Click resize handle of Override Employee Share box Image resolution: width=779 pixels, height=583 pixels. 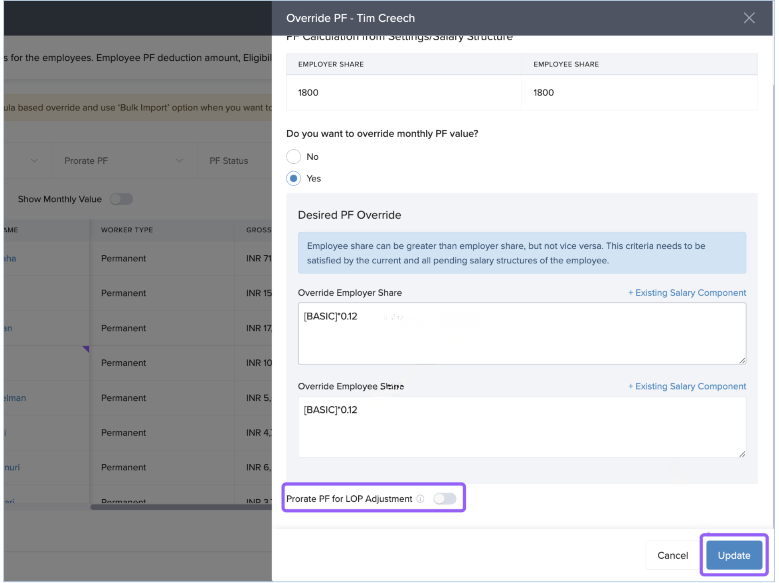point(741,453)
